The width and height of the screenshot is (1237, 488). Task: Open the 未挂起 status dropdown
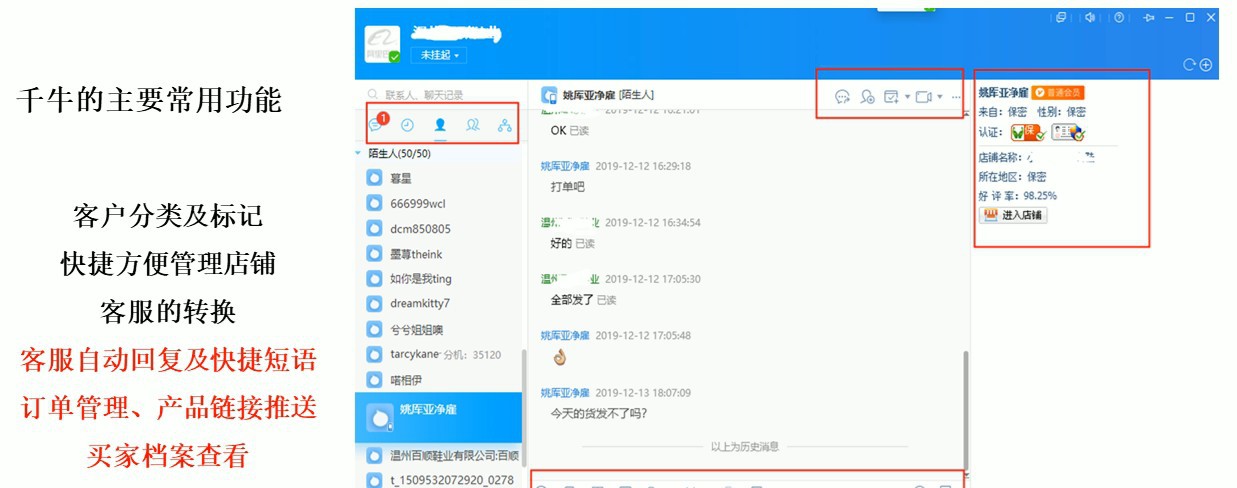[x=438, y=56]
